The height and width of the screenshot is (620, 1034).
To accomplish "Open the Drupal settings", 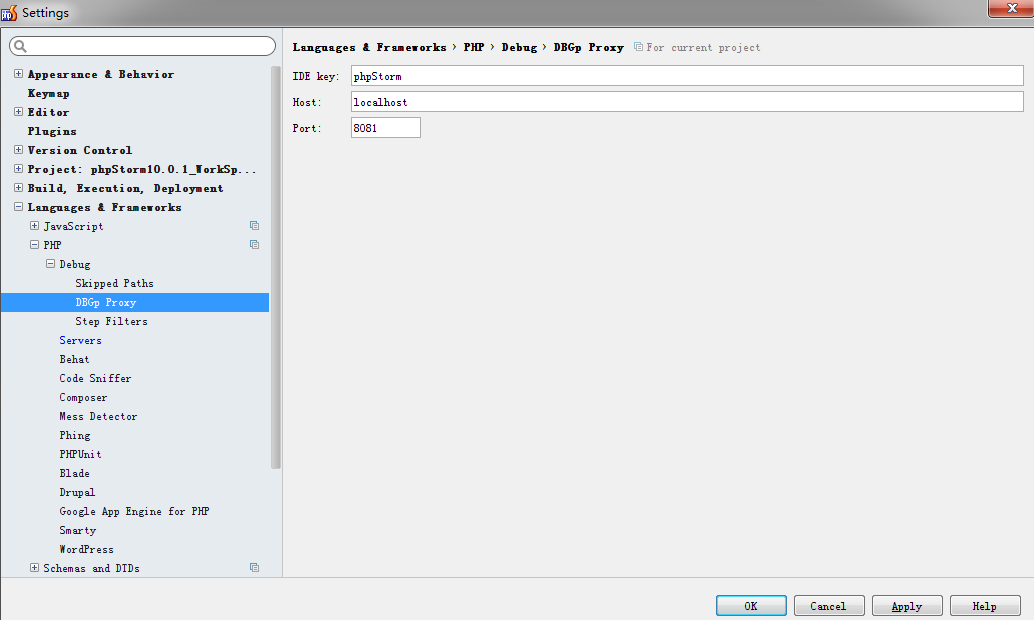I will tap(77, 492).
